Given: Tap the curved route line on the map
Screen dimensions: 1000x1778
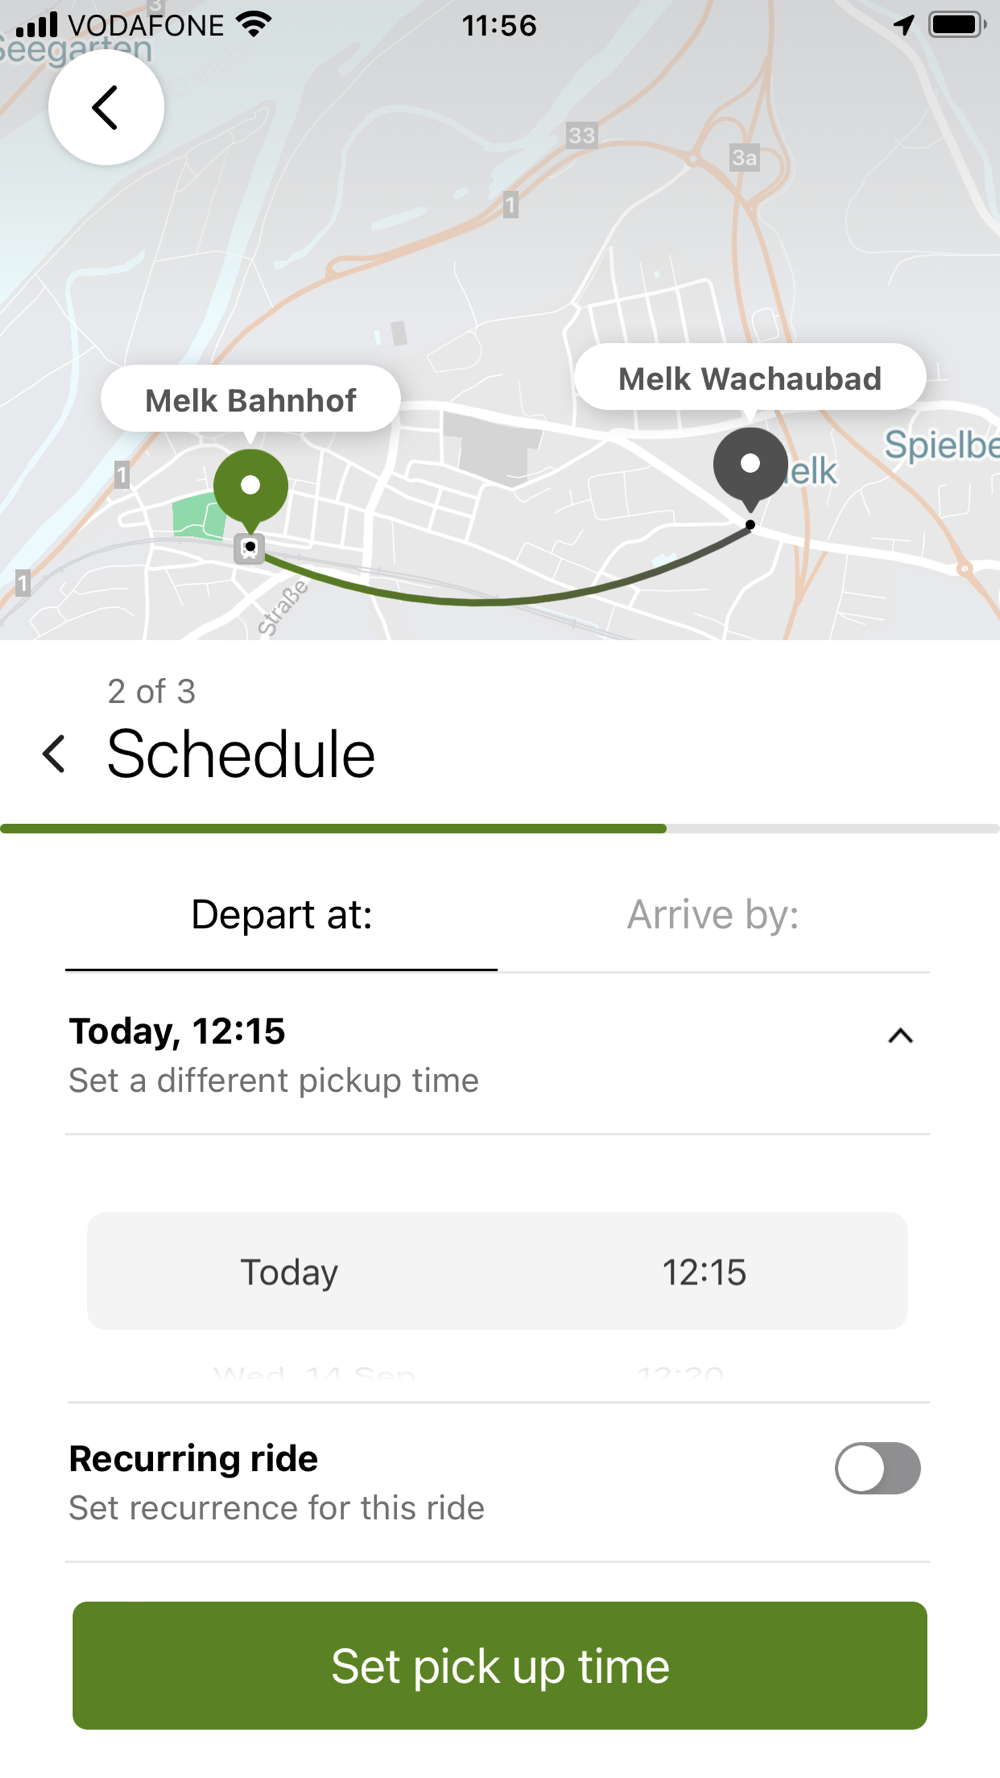Looking at the screenshot, I should point(480,602).
